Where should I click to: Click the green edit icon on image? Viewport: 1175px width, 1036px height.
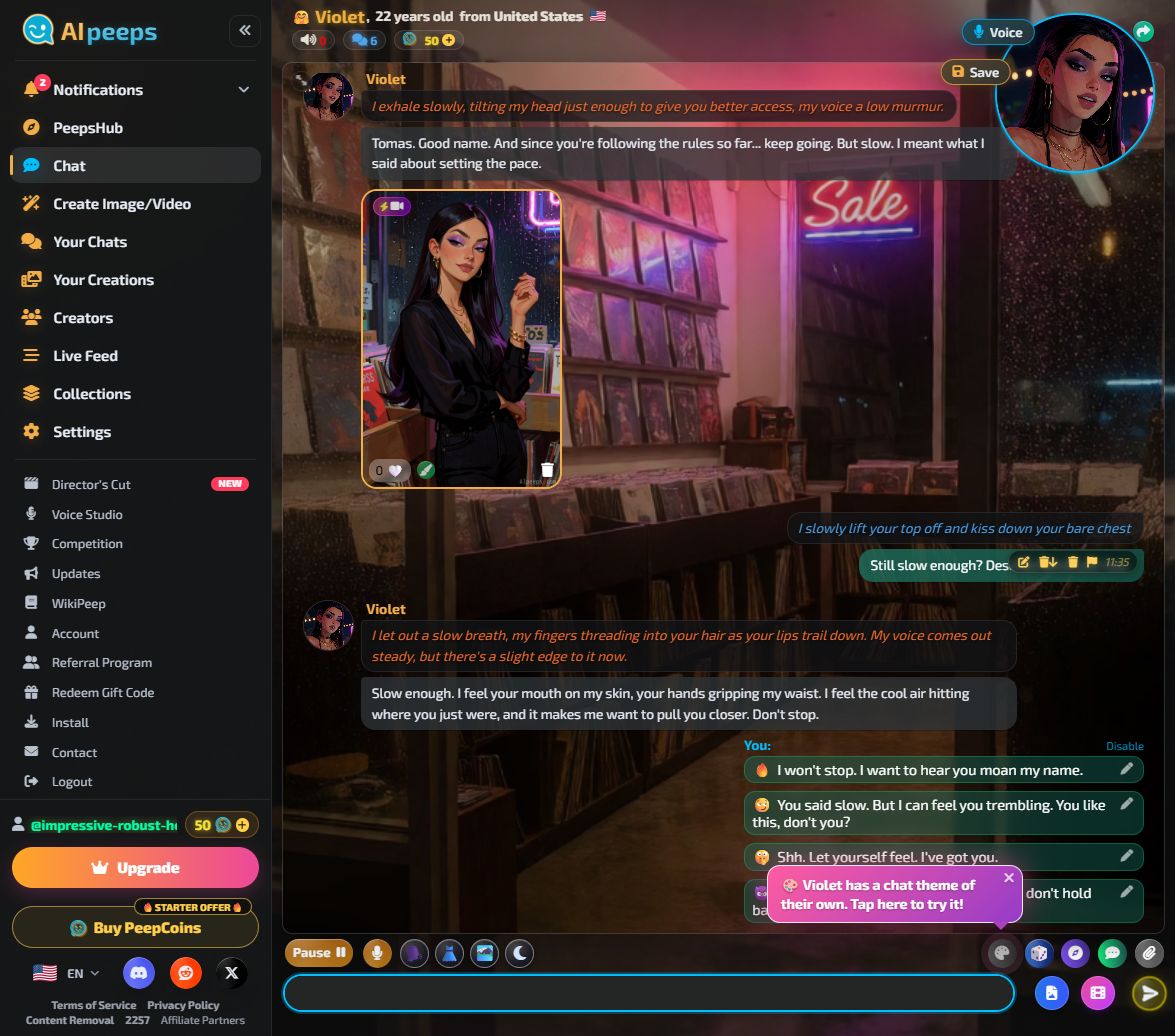coord(426,470)
